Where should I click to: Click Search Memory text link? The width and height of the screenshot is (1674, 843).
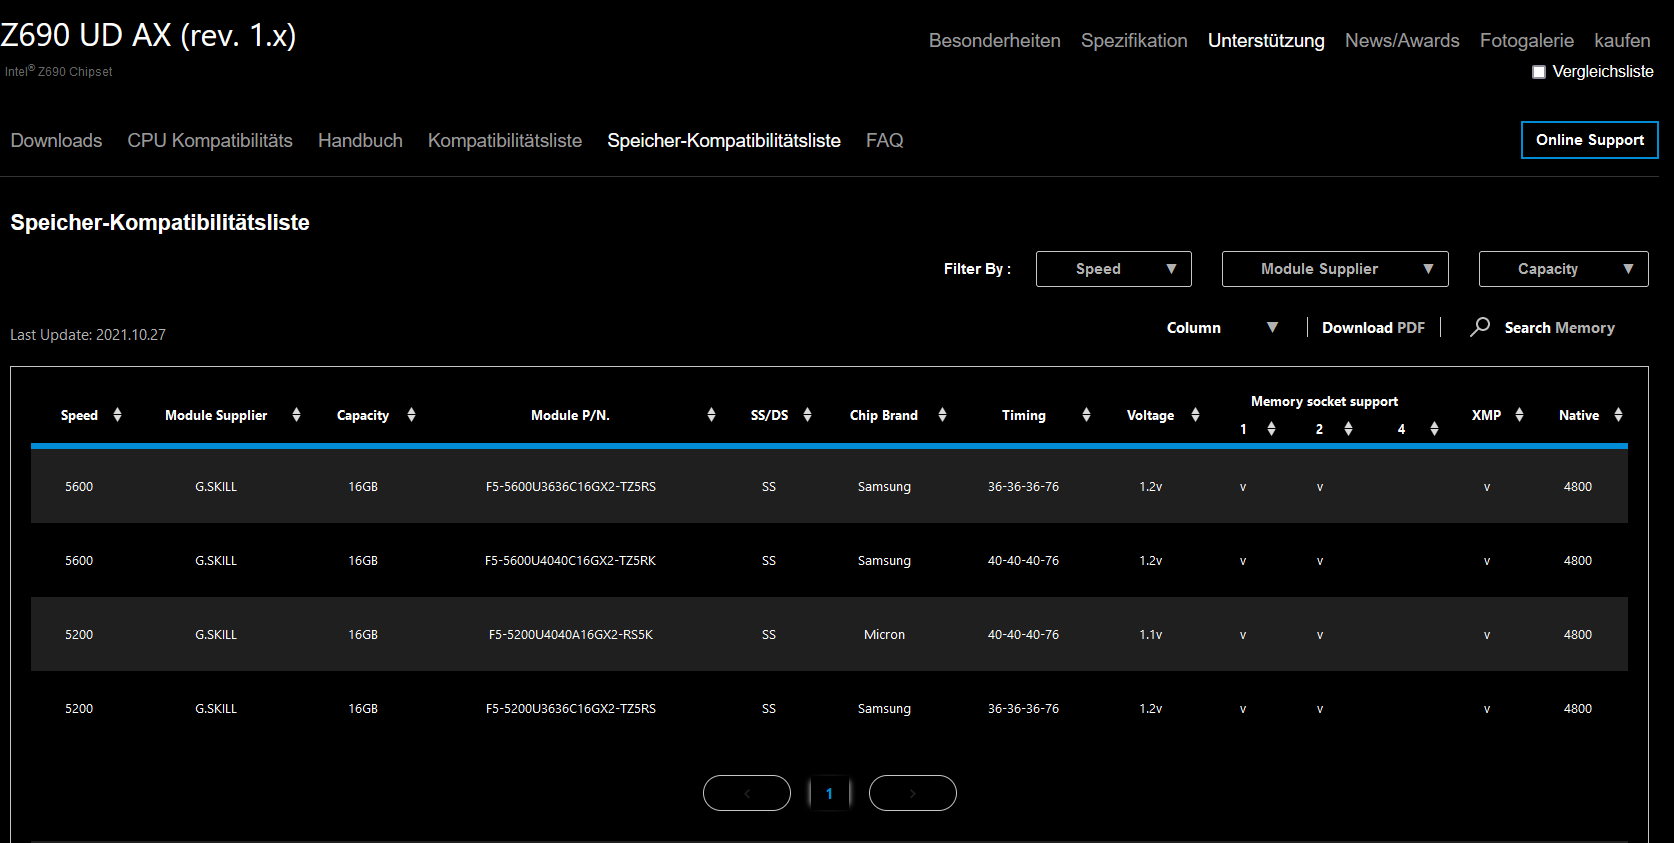(1560, 328)
